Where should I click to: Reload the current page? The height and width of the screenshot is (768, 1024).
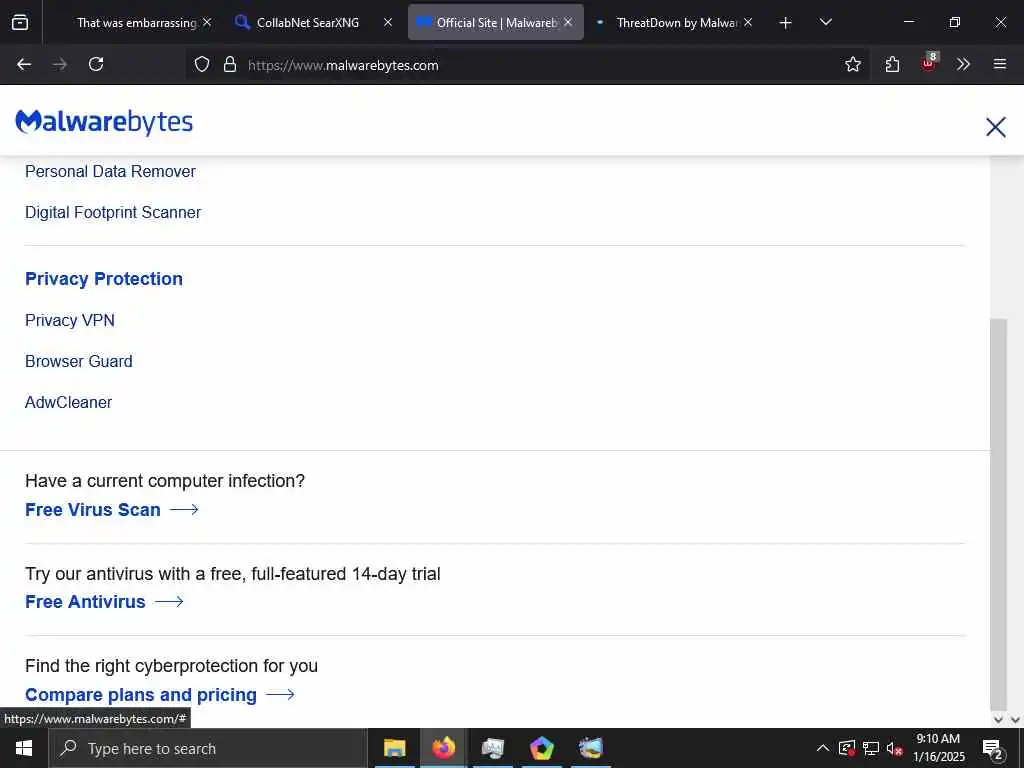tap(96, 64)
